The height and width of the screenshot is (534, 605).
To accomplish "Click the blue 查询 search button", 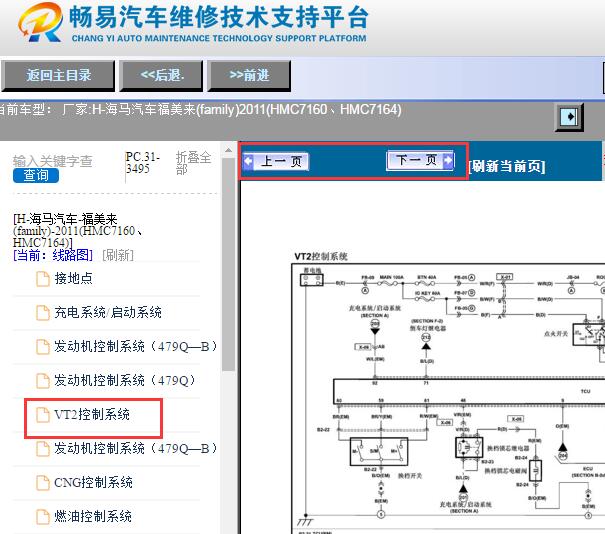I will [x=36, y=176].
